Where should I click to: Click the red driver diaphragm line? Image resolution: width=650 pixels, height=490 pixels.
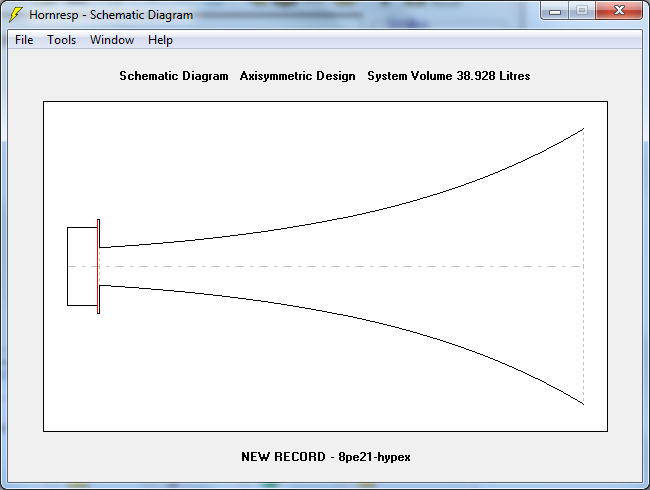(x=98, y=267)
